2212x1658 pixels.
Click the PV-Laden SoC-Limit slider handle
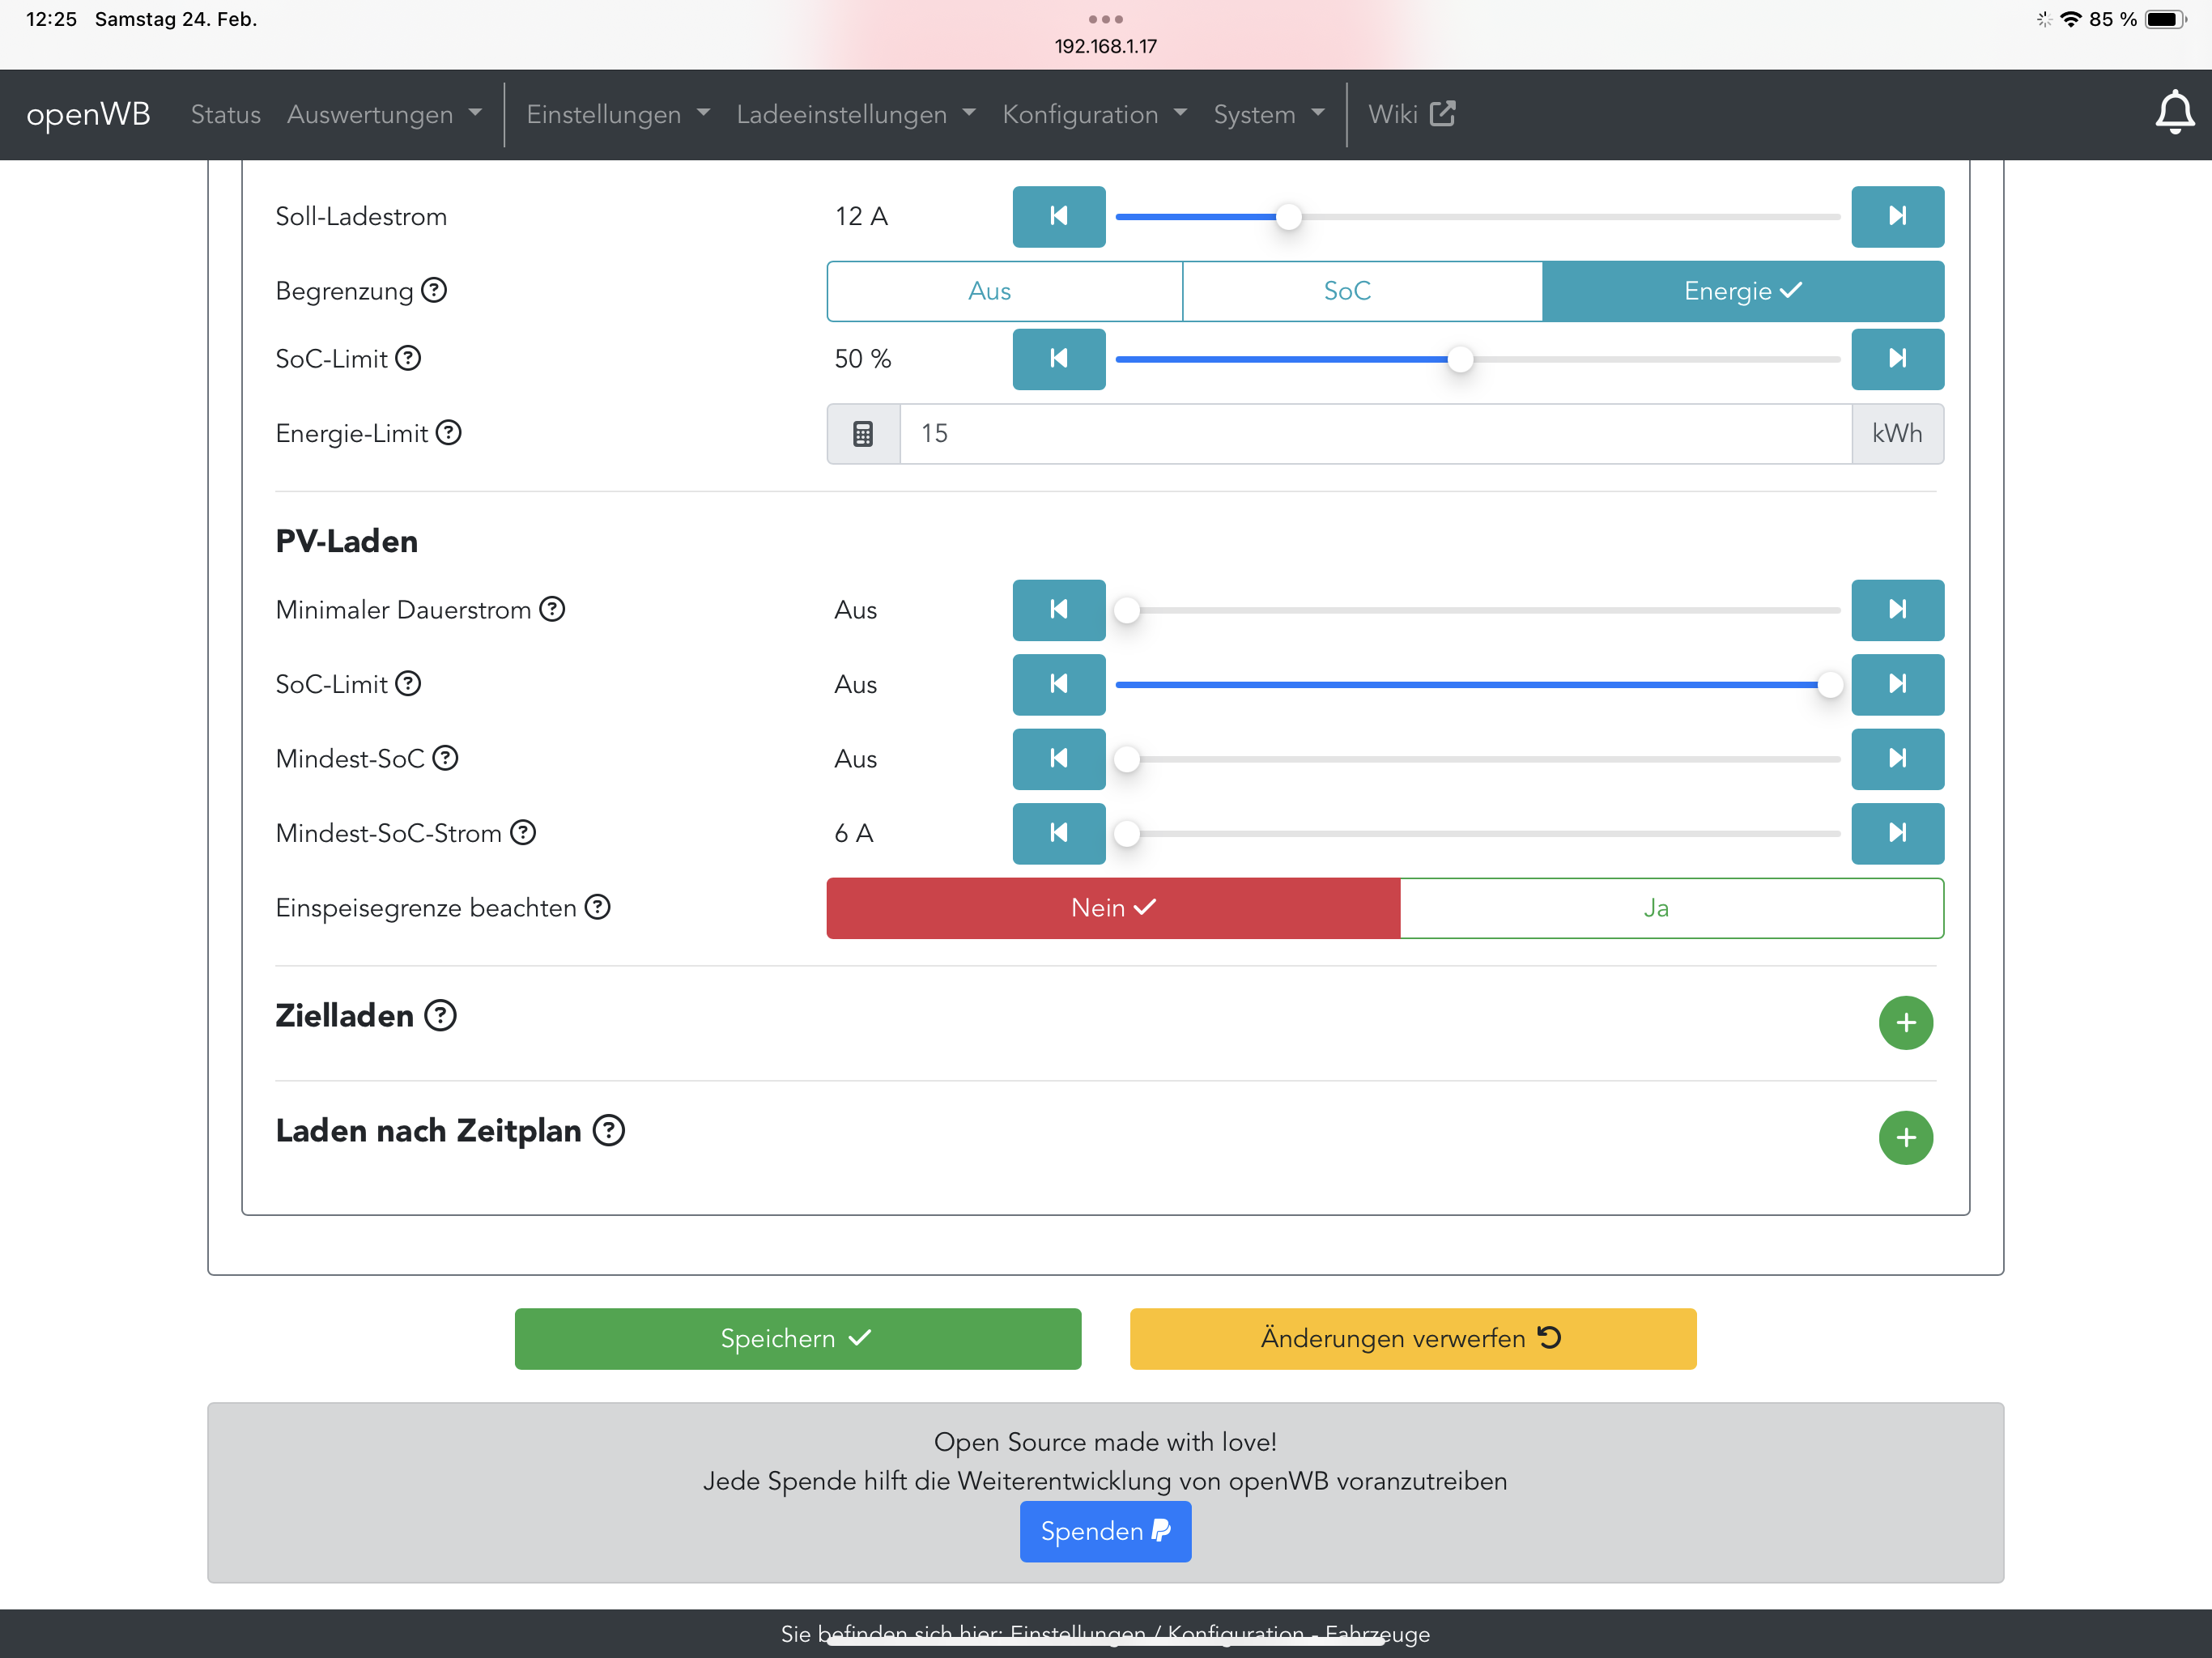[x=1829, y=685]
